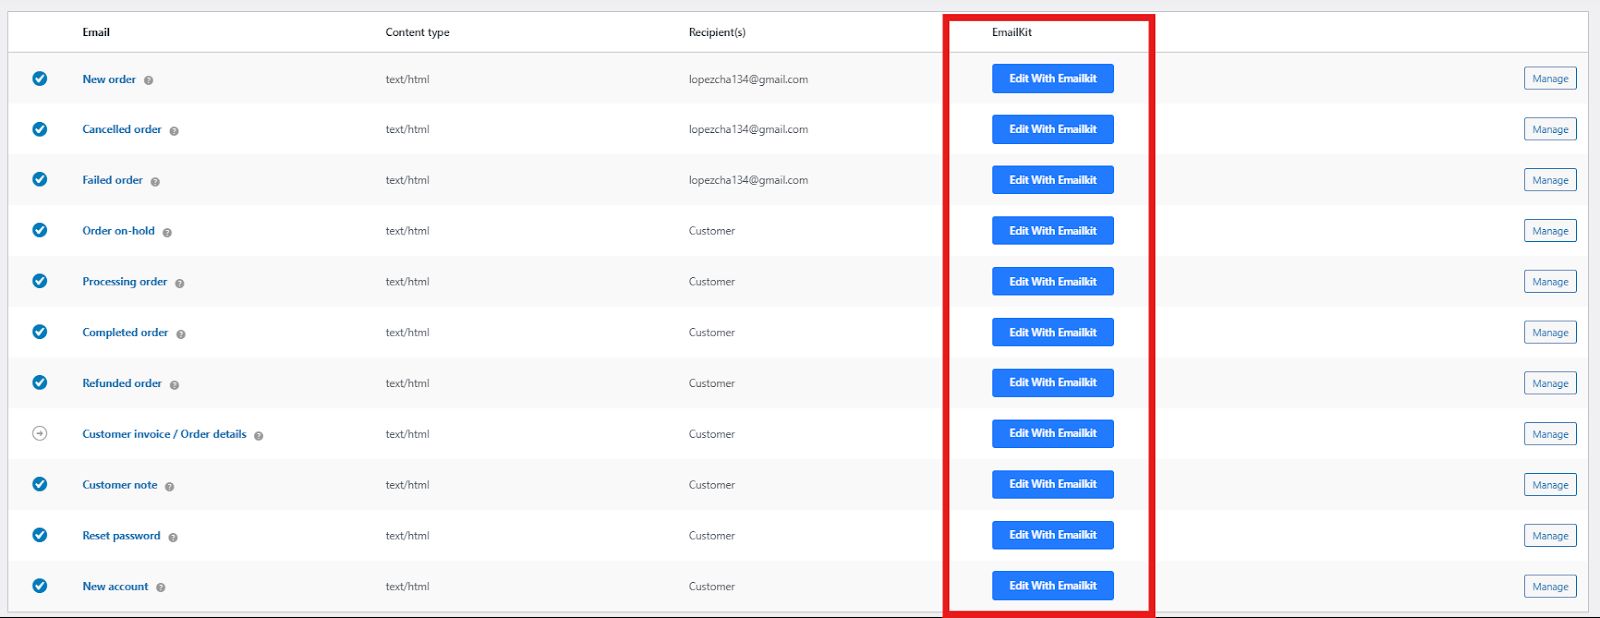The width and height of the screenshot is (1600, 618).
Task: Click the enabled checkmark for Reset password
Action: 40,535
